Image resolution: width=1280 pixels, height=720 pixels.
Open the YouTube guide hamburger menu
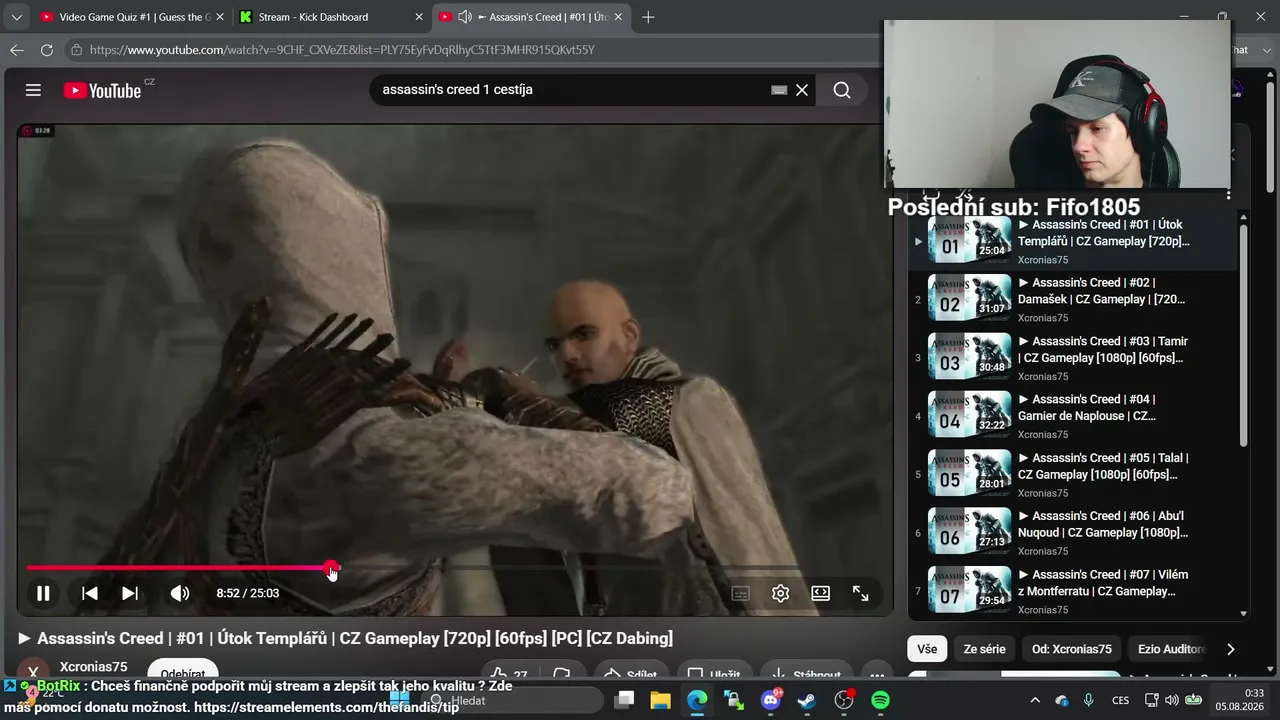33,90
